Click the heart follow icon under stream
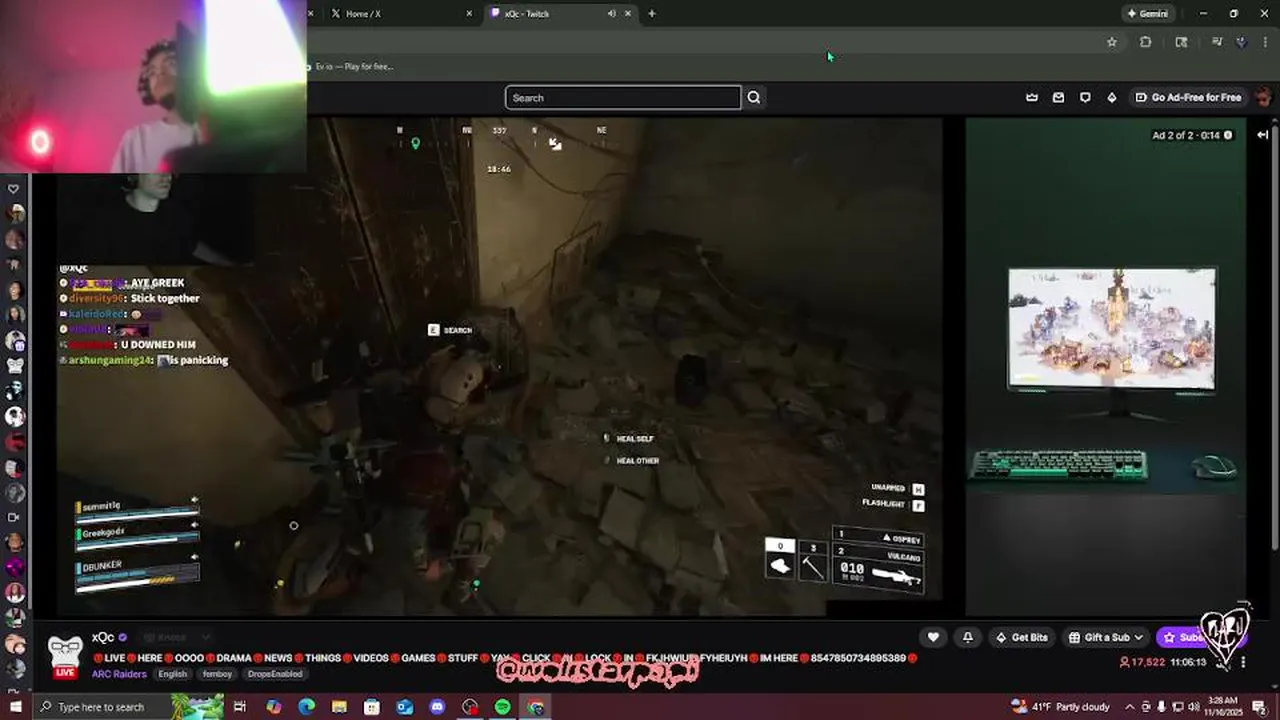Viewport: 1280px width, 720px height. point(933,637)
